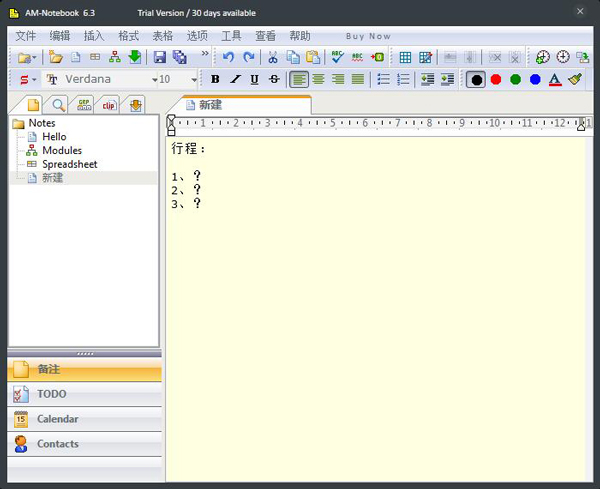Viewport: 600px width, 489px height.
Task: Insert a table using grid icon
Action: [405, 57]
